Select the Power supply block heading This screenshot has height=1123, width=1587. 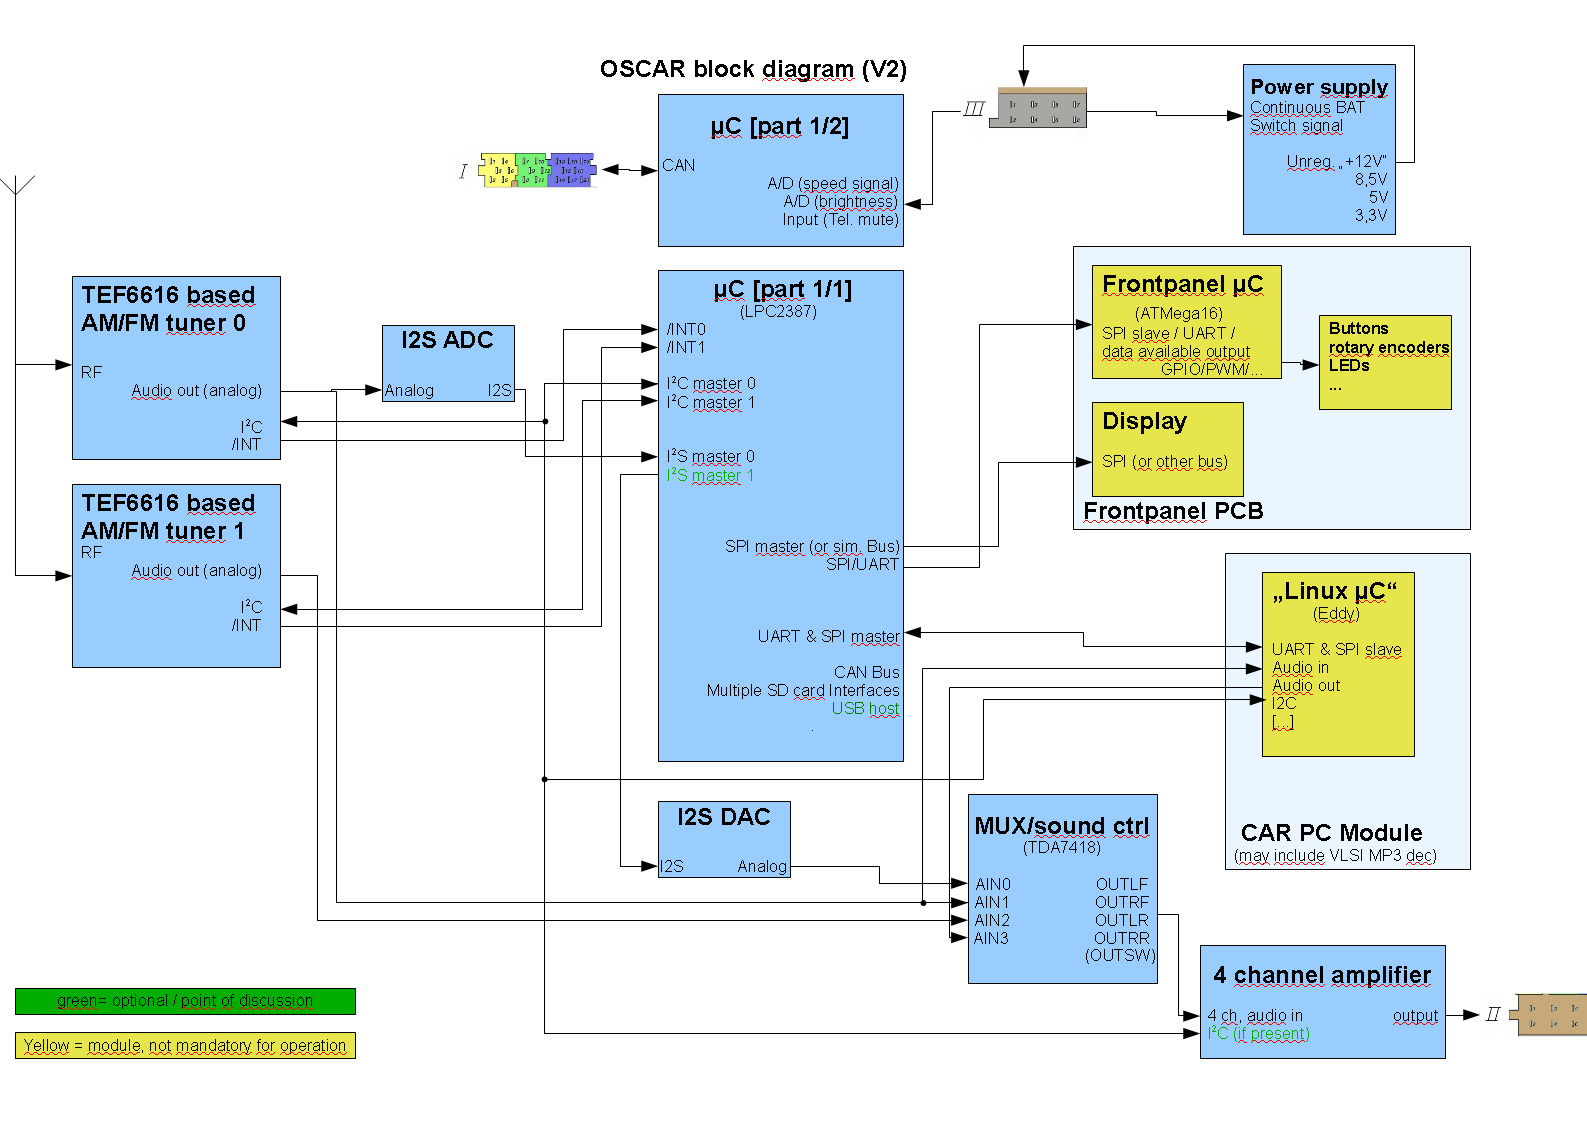[x=1319, y=87]
